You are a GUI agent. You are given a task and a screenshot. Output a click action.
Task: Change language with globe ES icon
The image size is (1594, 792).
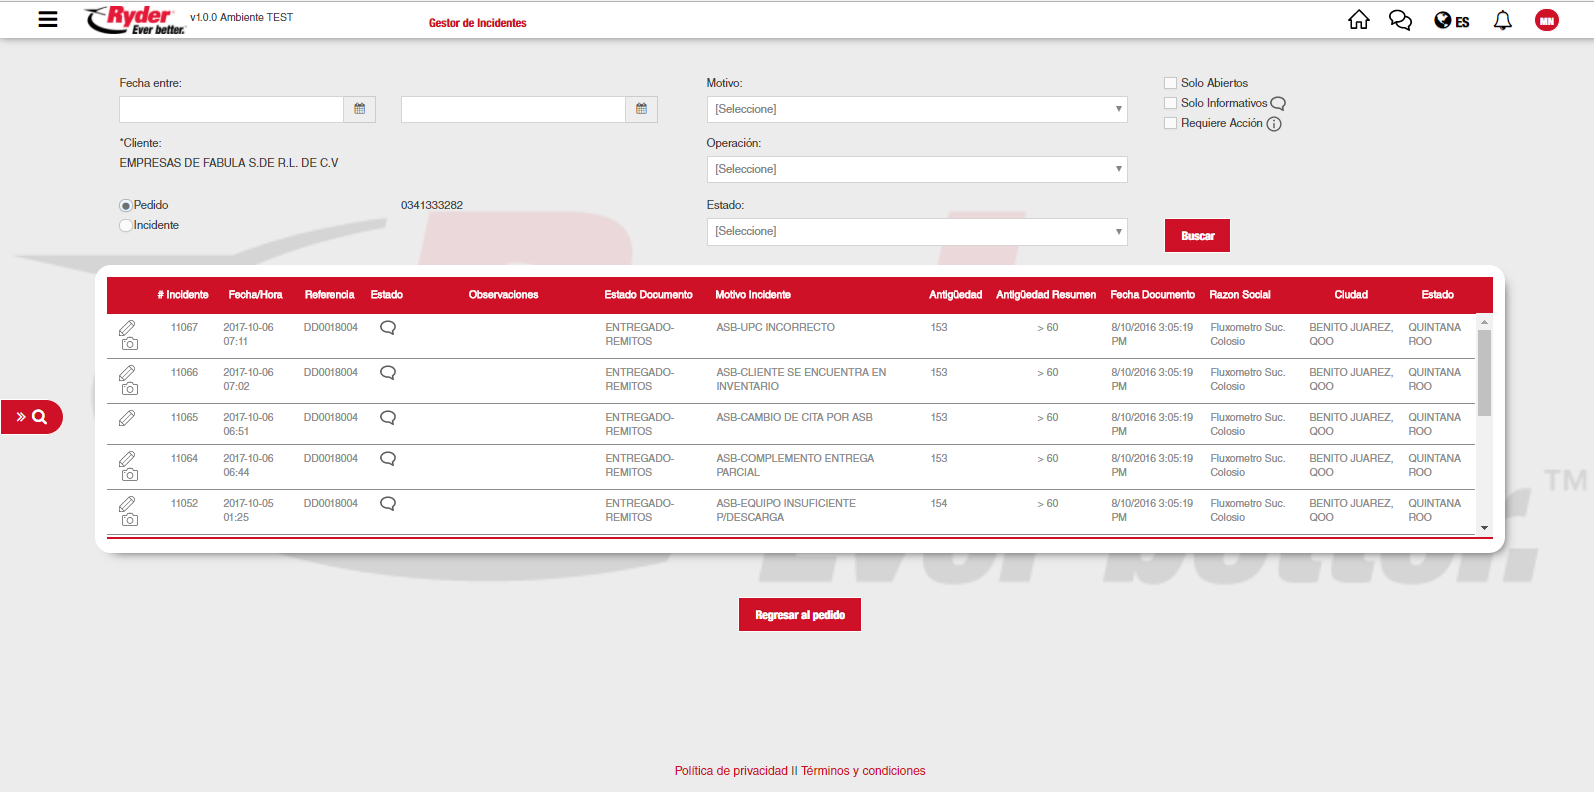[1451, 20]
